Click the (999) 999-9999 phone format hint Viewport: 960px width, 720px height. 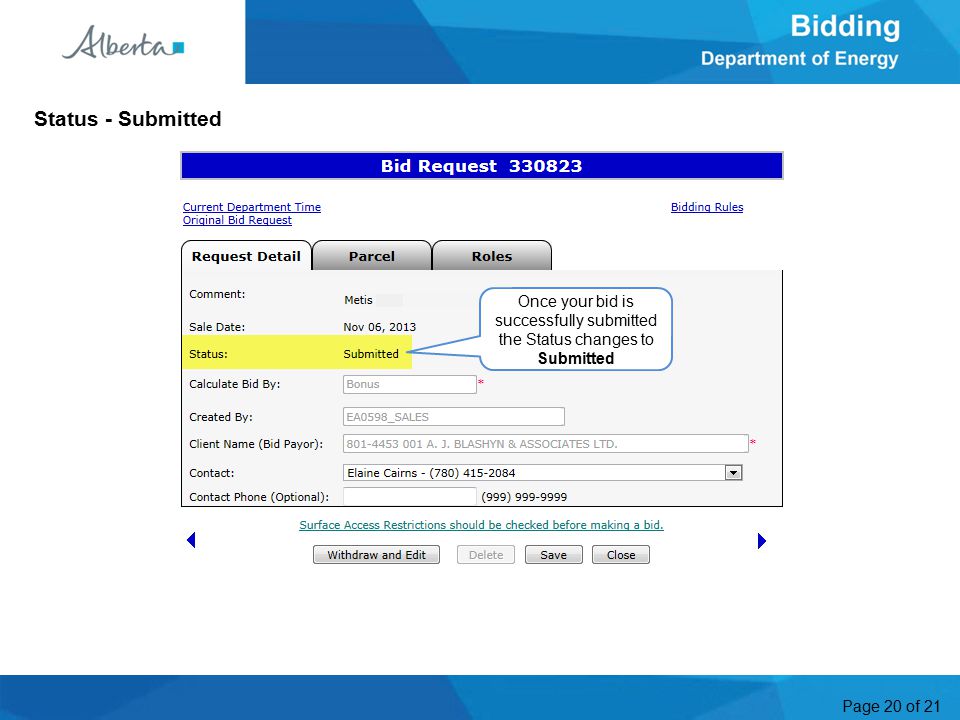pyautogui.click(x=524, y=497)
